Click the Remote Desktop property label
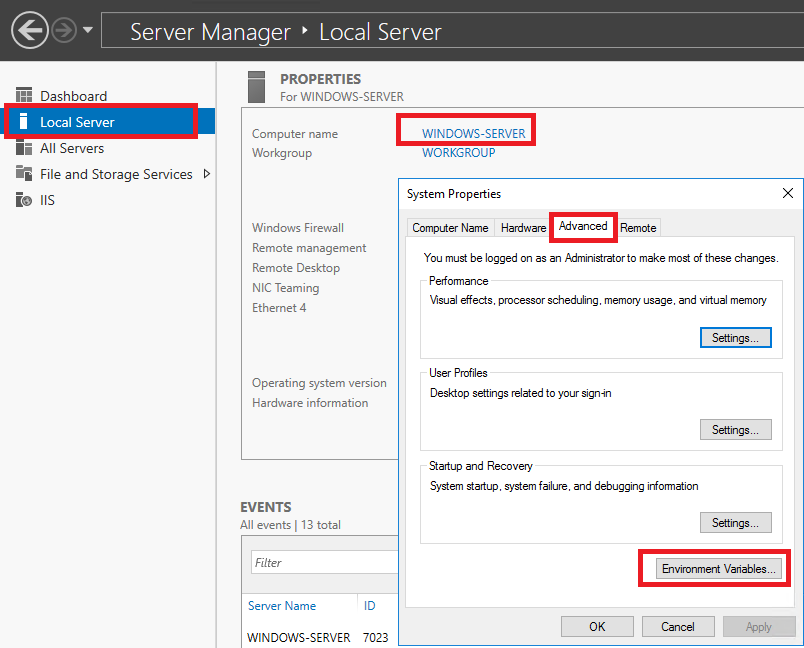Screen dimensions: 804x648 click(x=296, y=268)
